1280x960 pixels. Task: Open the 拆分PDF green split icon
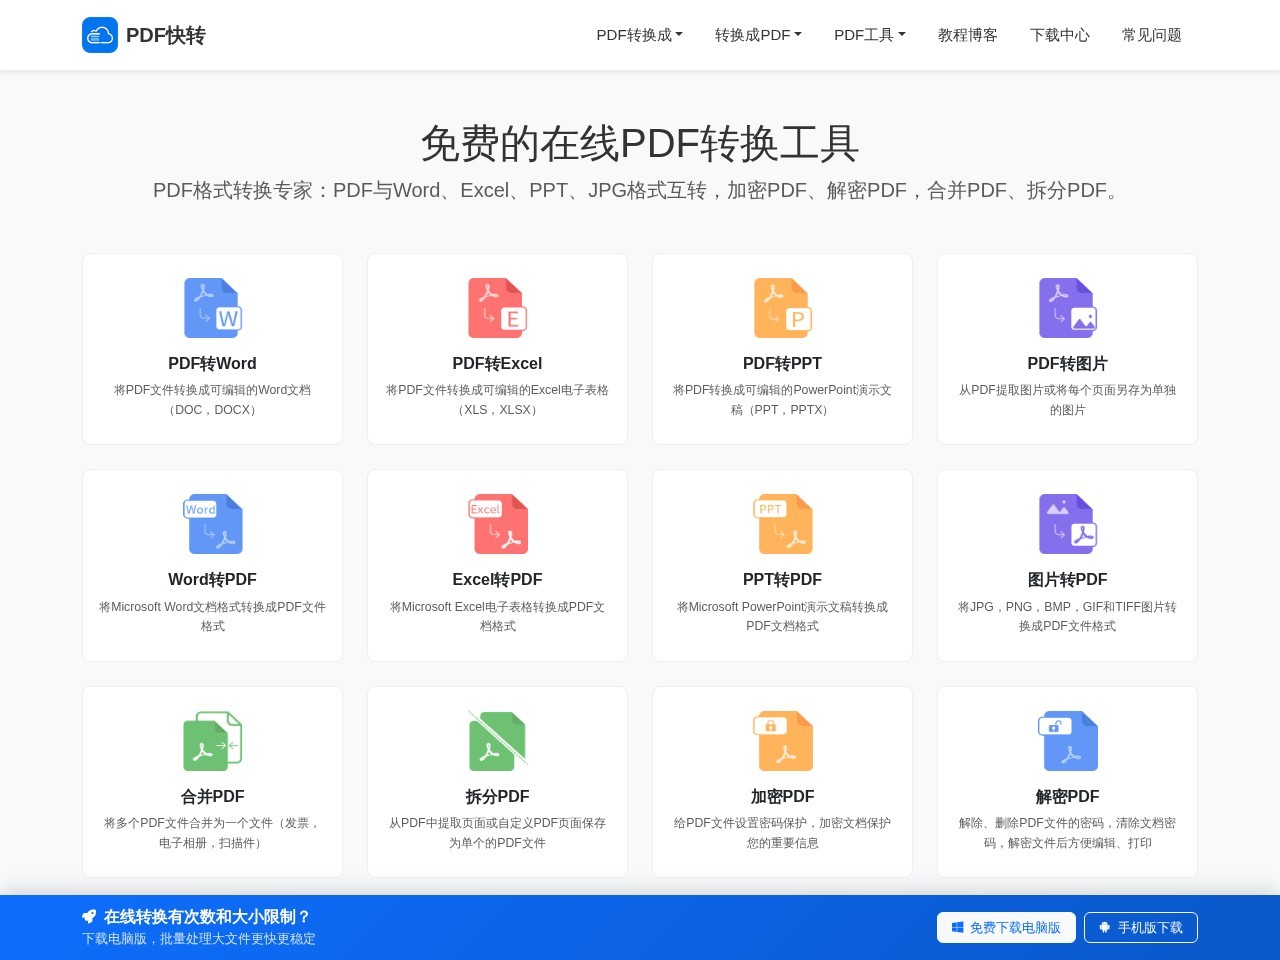pyautogui.click(x=498, y=741)
